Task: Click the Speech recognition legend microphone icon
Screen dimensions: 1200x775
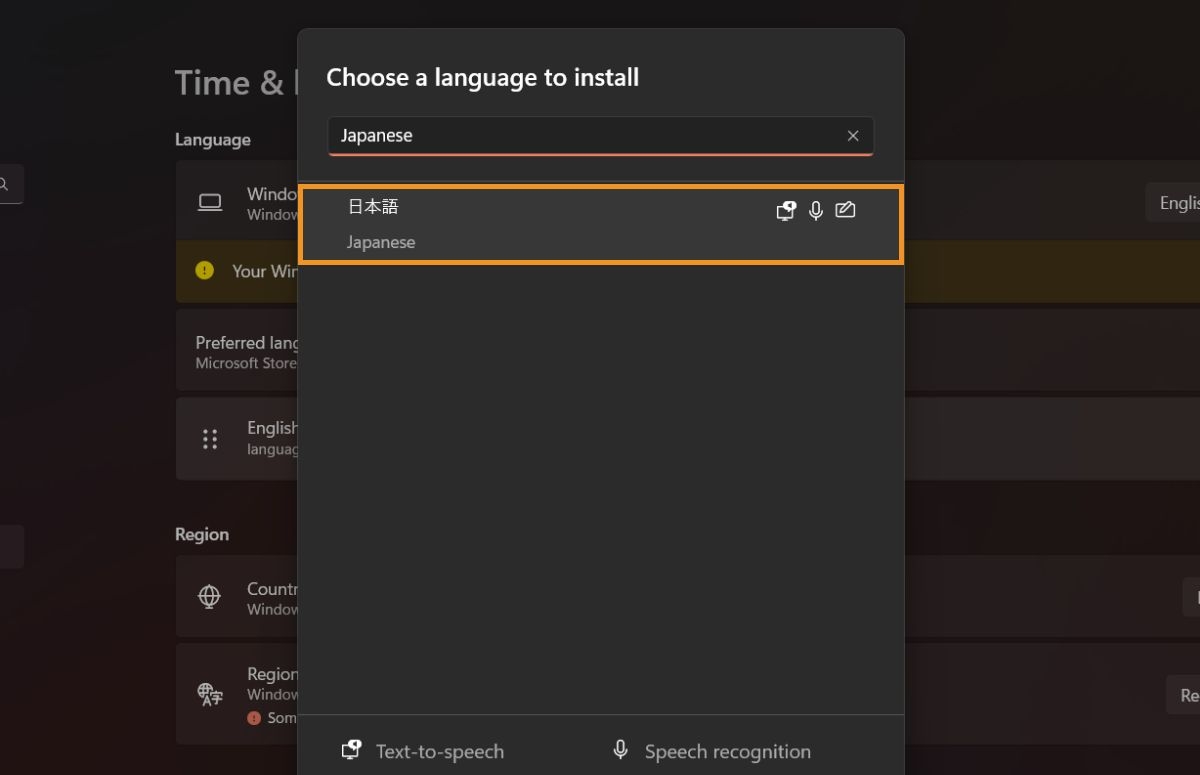Action: (619, 747)
